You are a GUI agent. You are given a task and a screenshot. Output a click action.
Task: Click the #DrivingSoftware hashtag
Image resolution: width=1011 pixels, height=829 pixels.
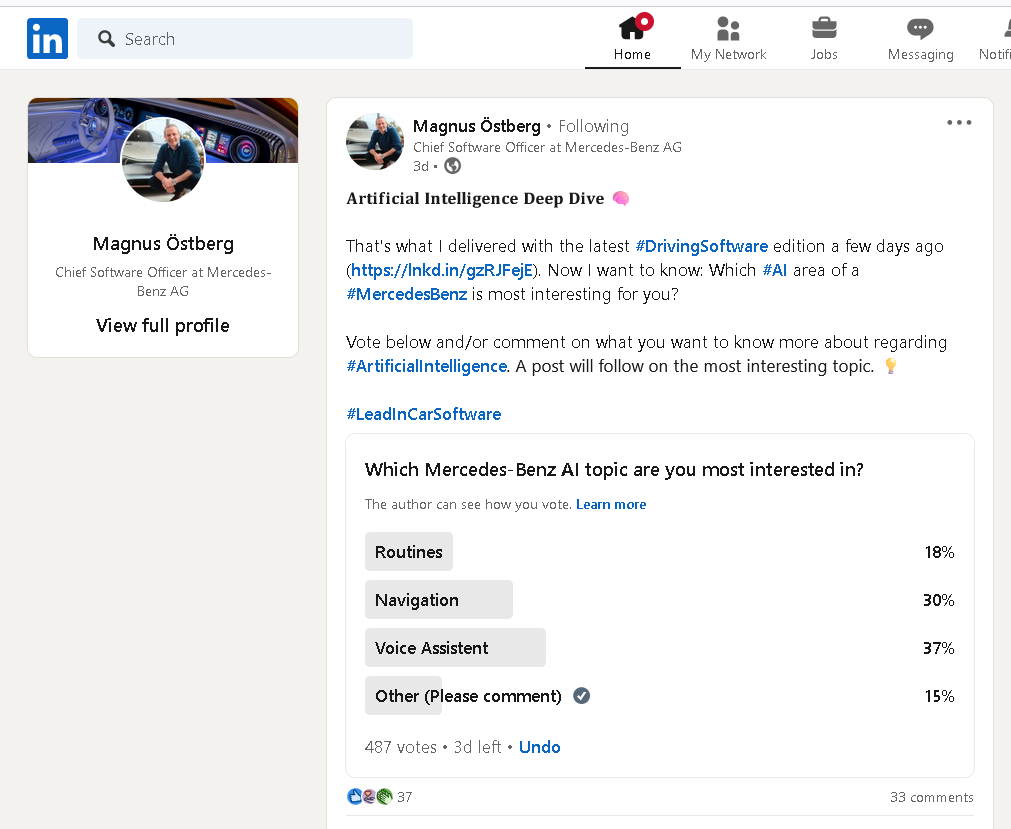pos(701,246)
